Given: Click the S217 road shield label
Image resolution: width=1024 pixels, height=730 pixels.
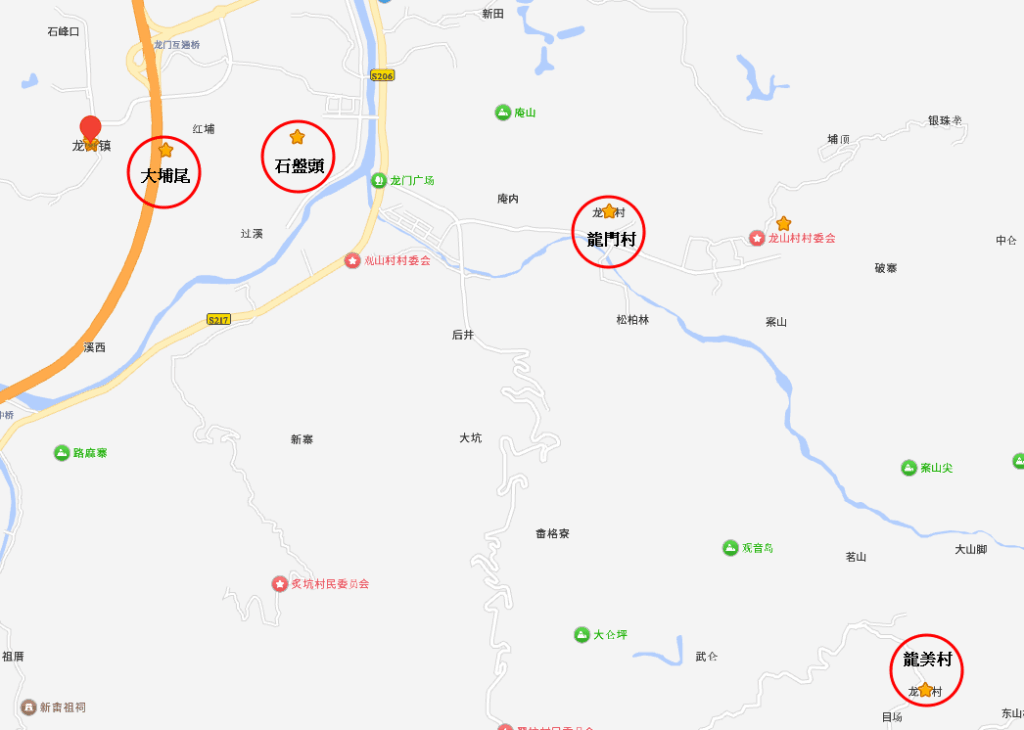Looking at the screenshot, I should tap(218, 319).
